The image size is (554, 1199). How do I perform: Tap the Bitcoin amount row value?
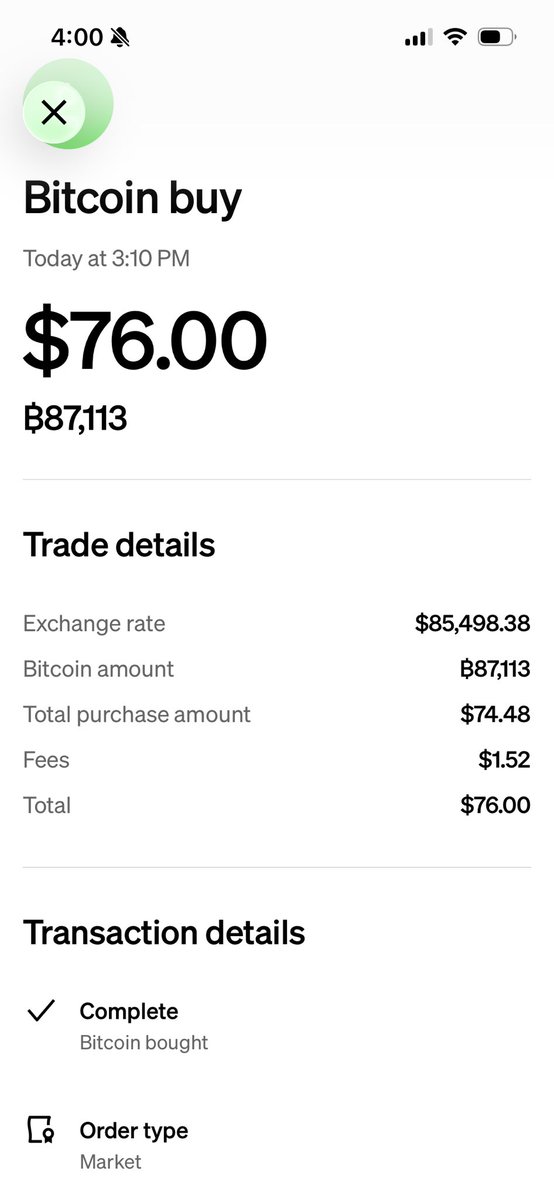[x=495, y=669]
